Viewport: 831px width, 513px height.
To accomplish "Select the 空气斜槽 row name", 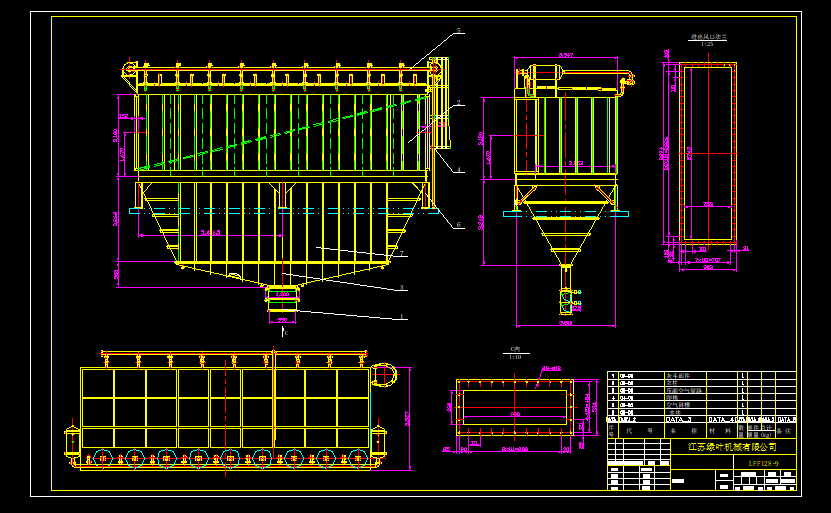I will [678, 405].
